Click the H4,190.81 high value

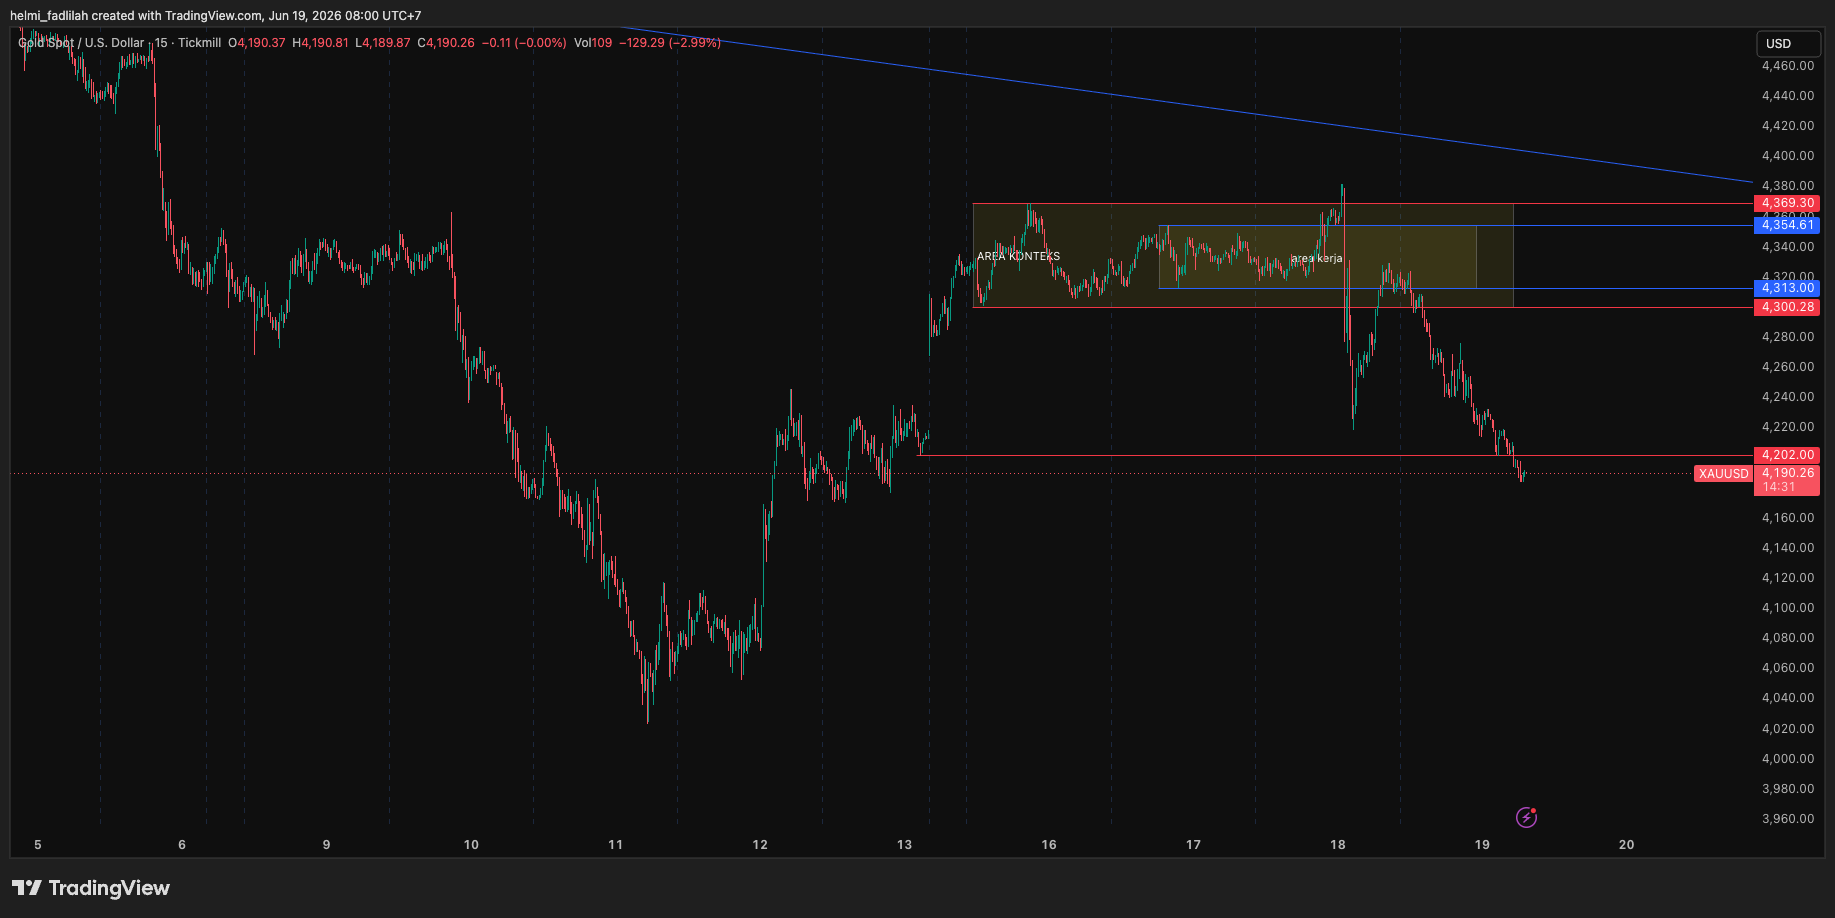pyautogui.click(x=321, y=43)
